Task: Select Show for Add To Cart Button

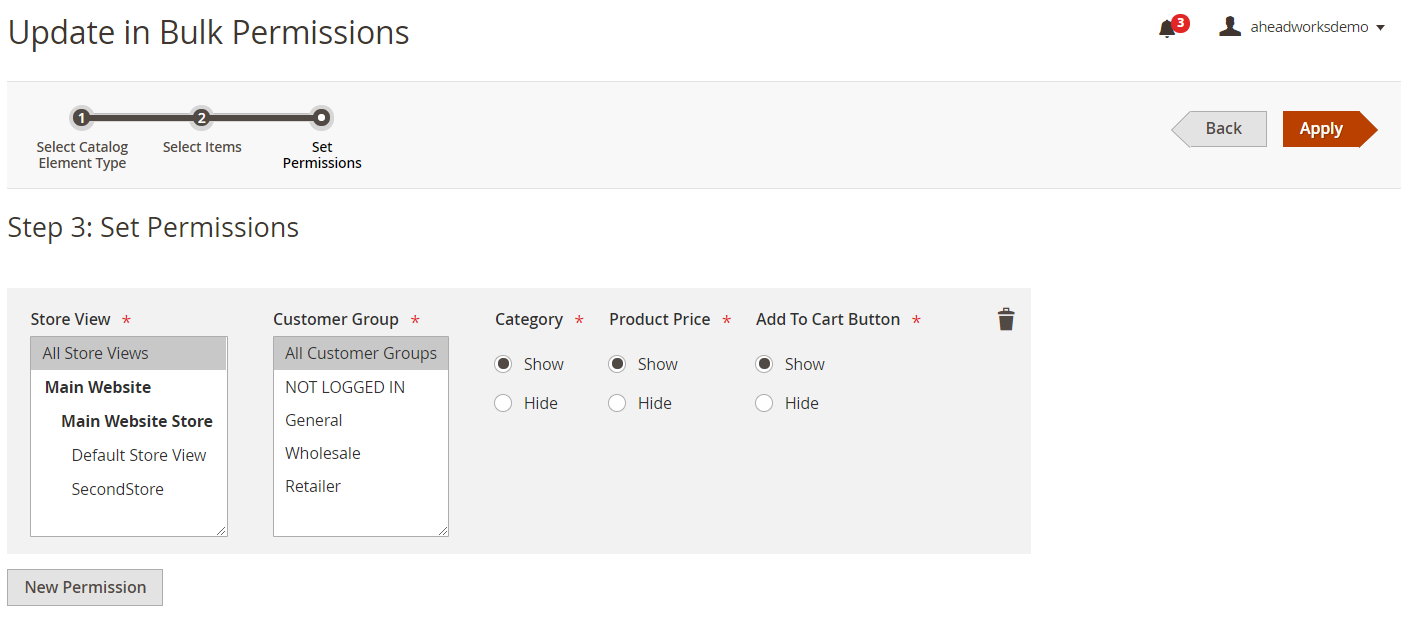Action: (764, 364)
